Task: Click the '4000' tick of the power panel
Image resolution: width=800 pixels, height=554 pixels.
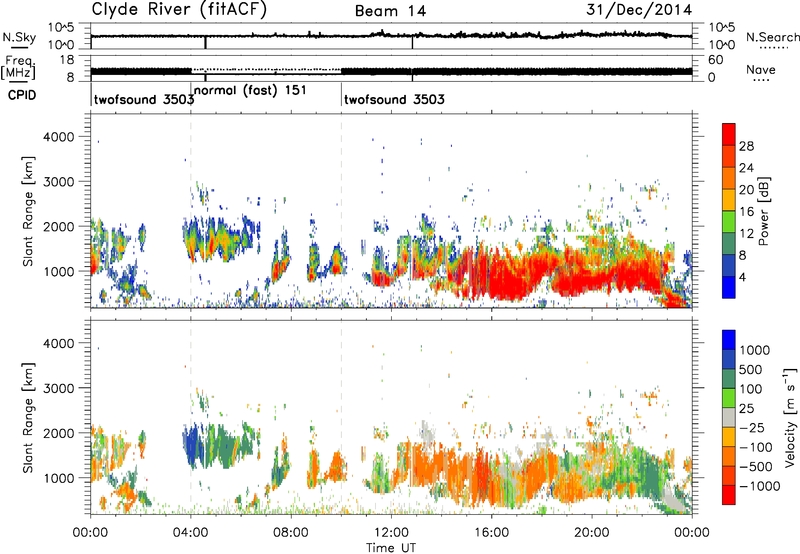Action: tap(58, 137)
